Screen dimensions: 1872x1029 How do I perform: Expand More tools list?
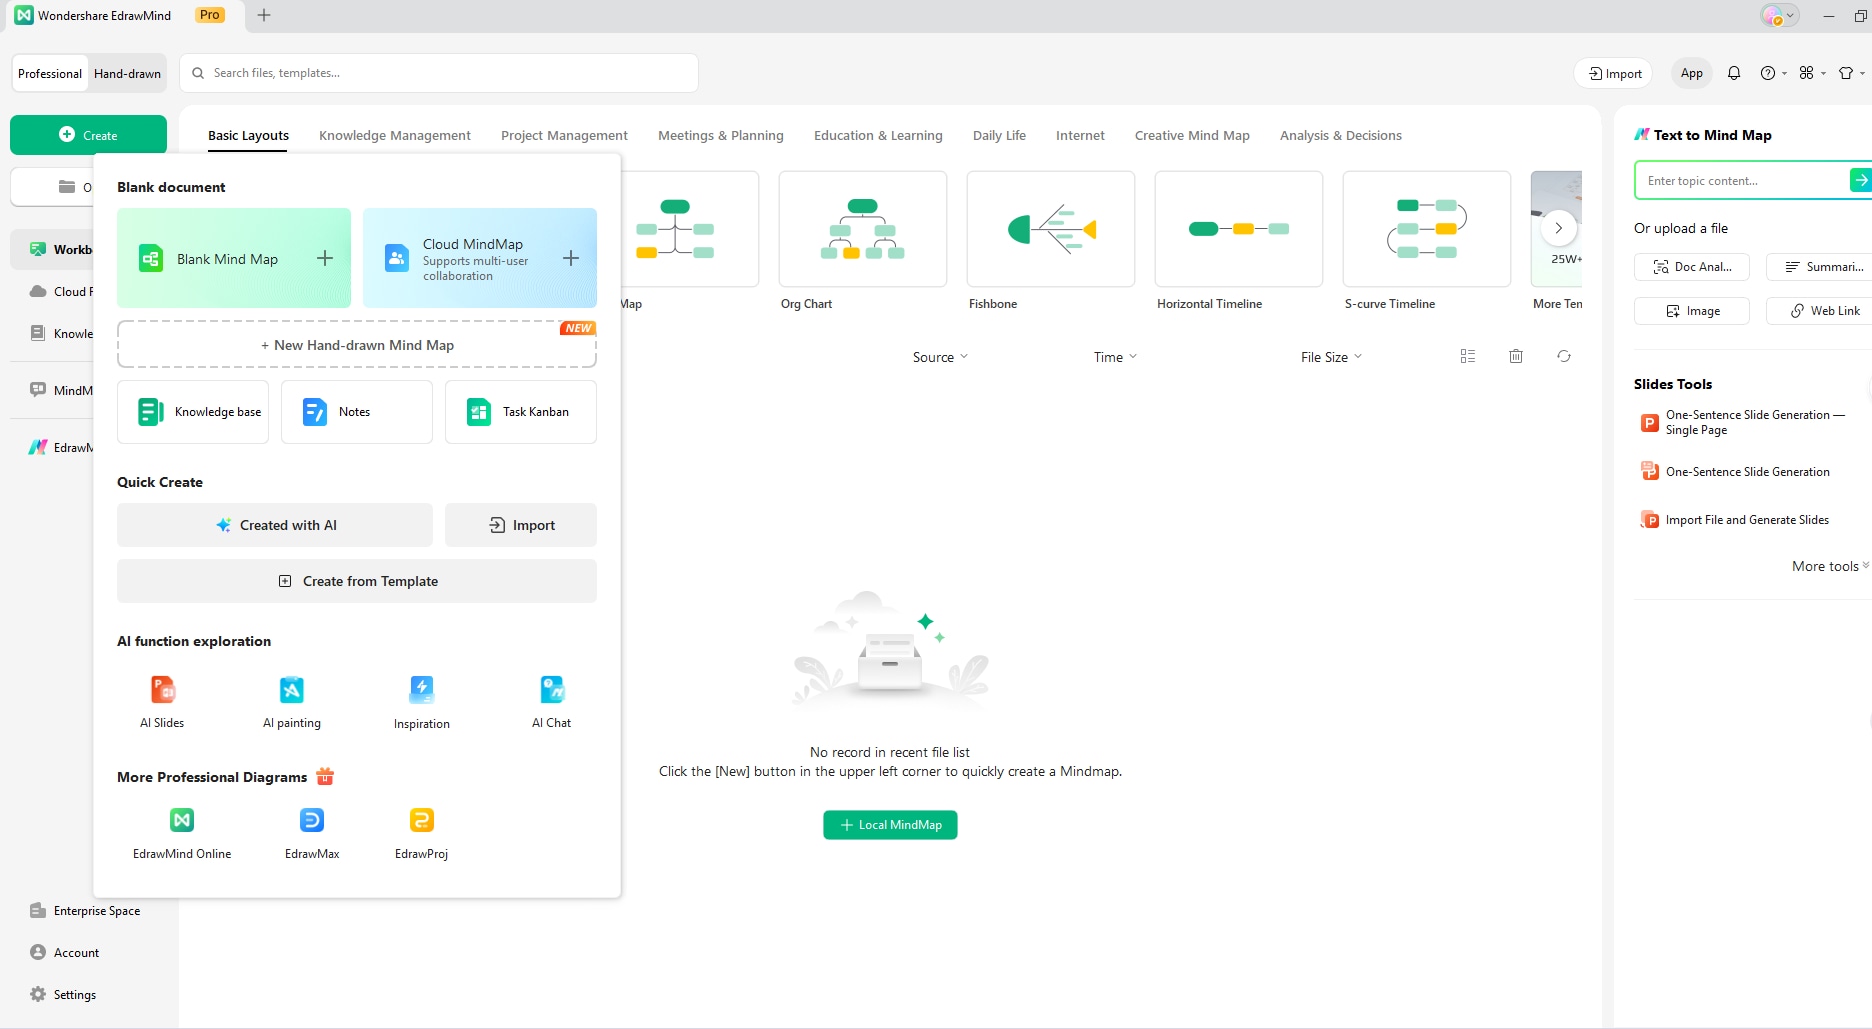point(1830,566)
